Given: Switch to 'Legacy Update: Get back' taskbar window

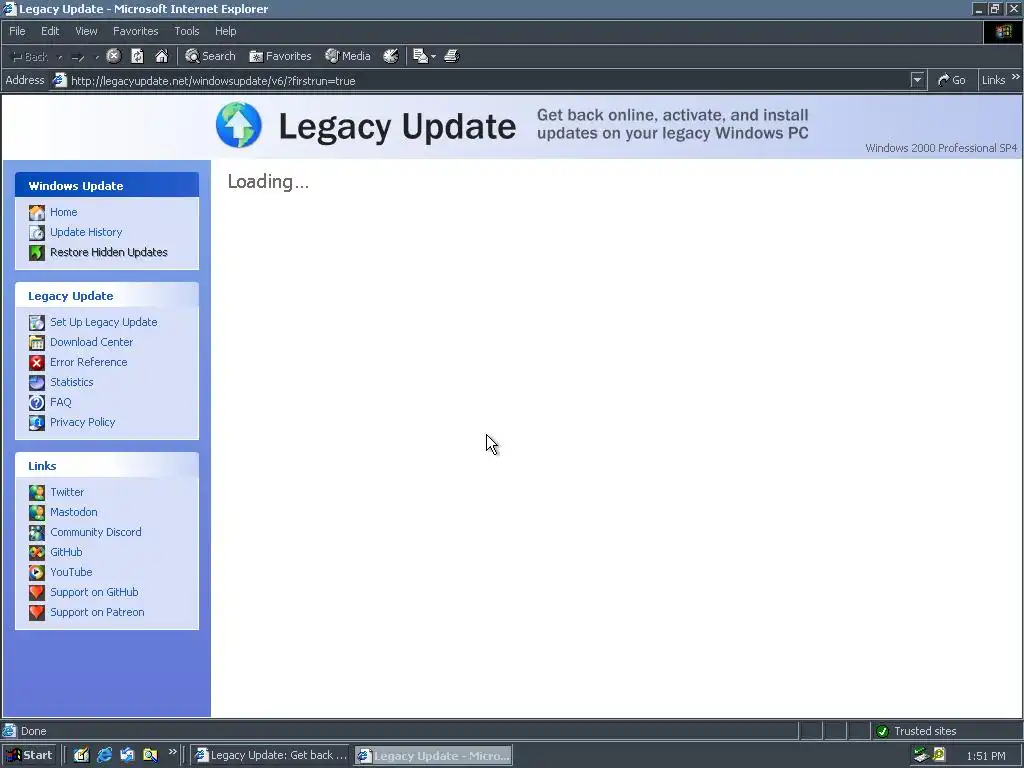Looking at the screenshot, I should (271, 755).
